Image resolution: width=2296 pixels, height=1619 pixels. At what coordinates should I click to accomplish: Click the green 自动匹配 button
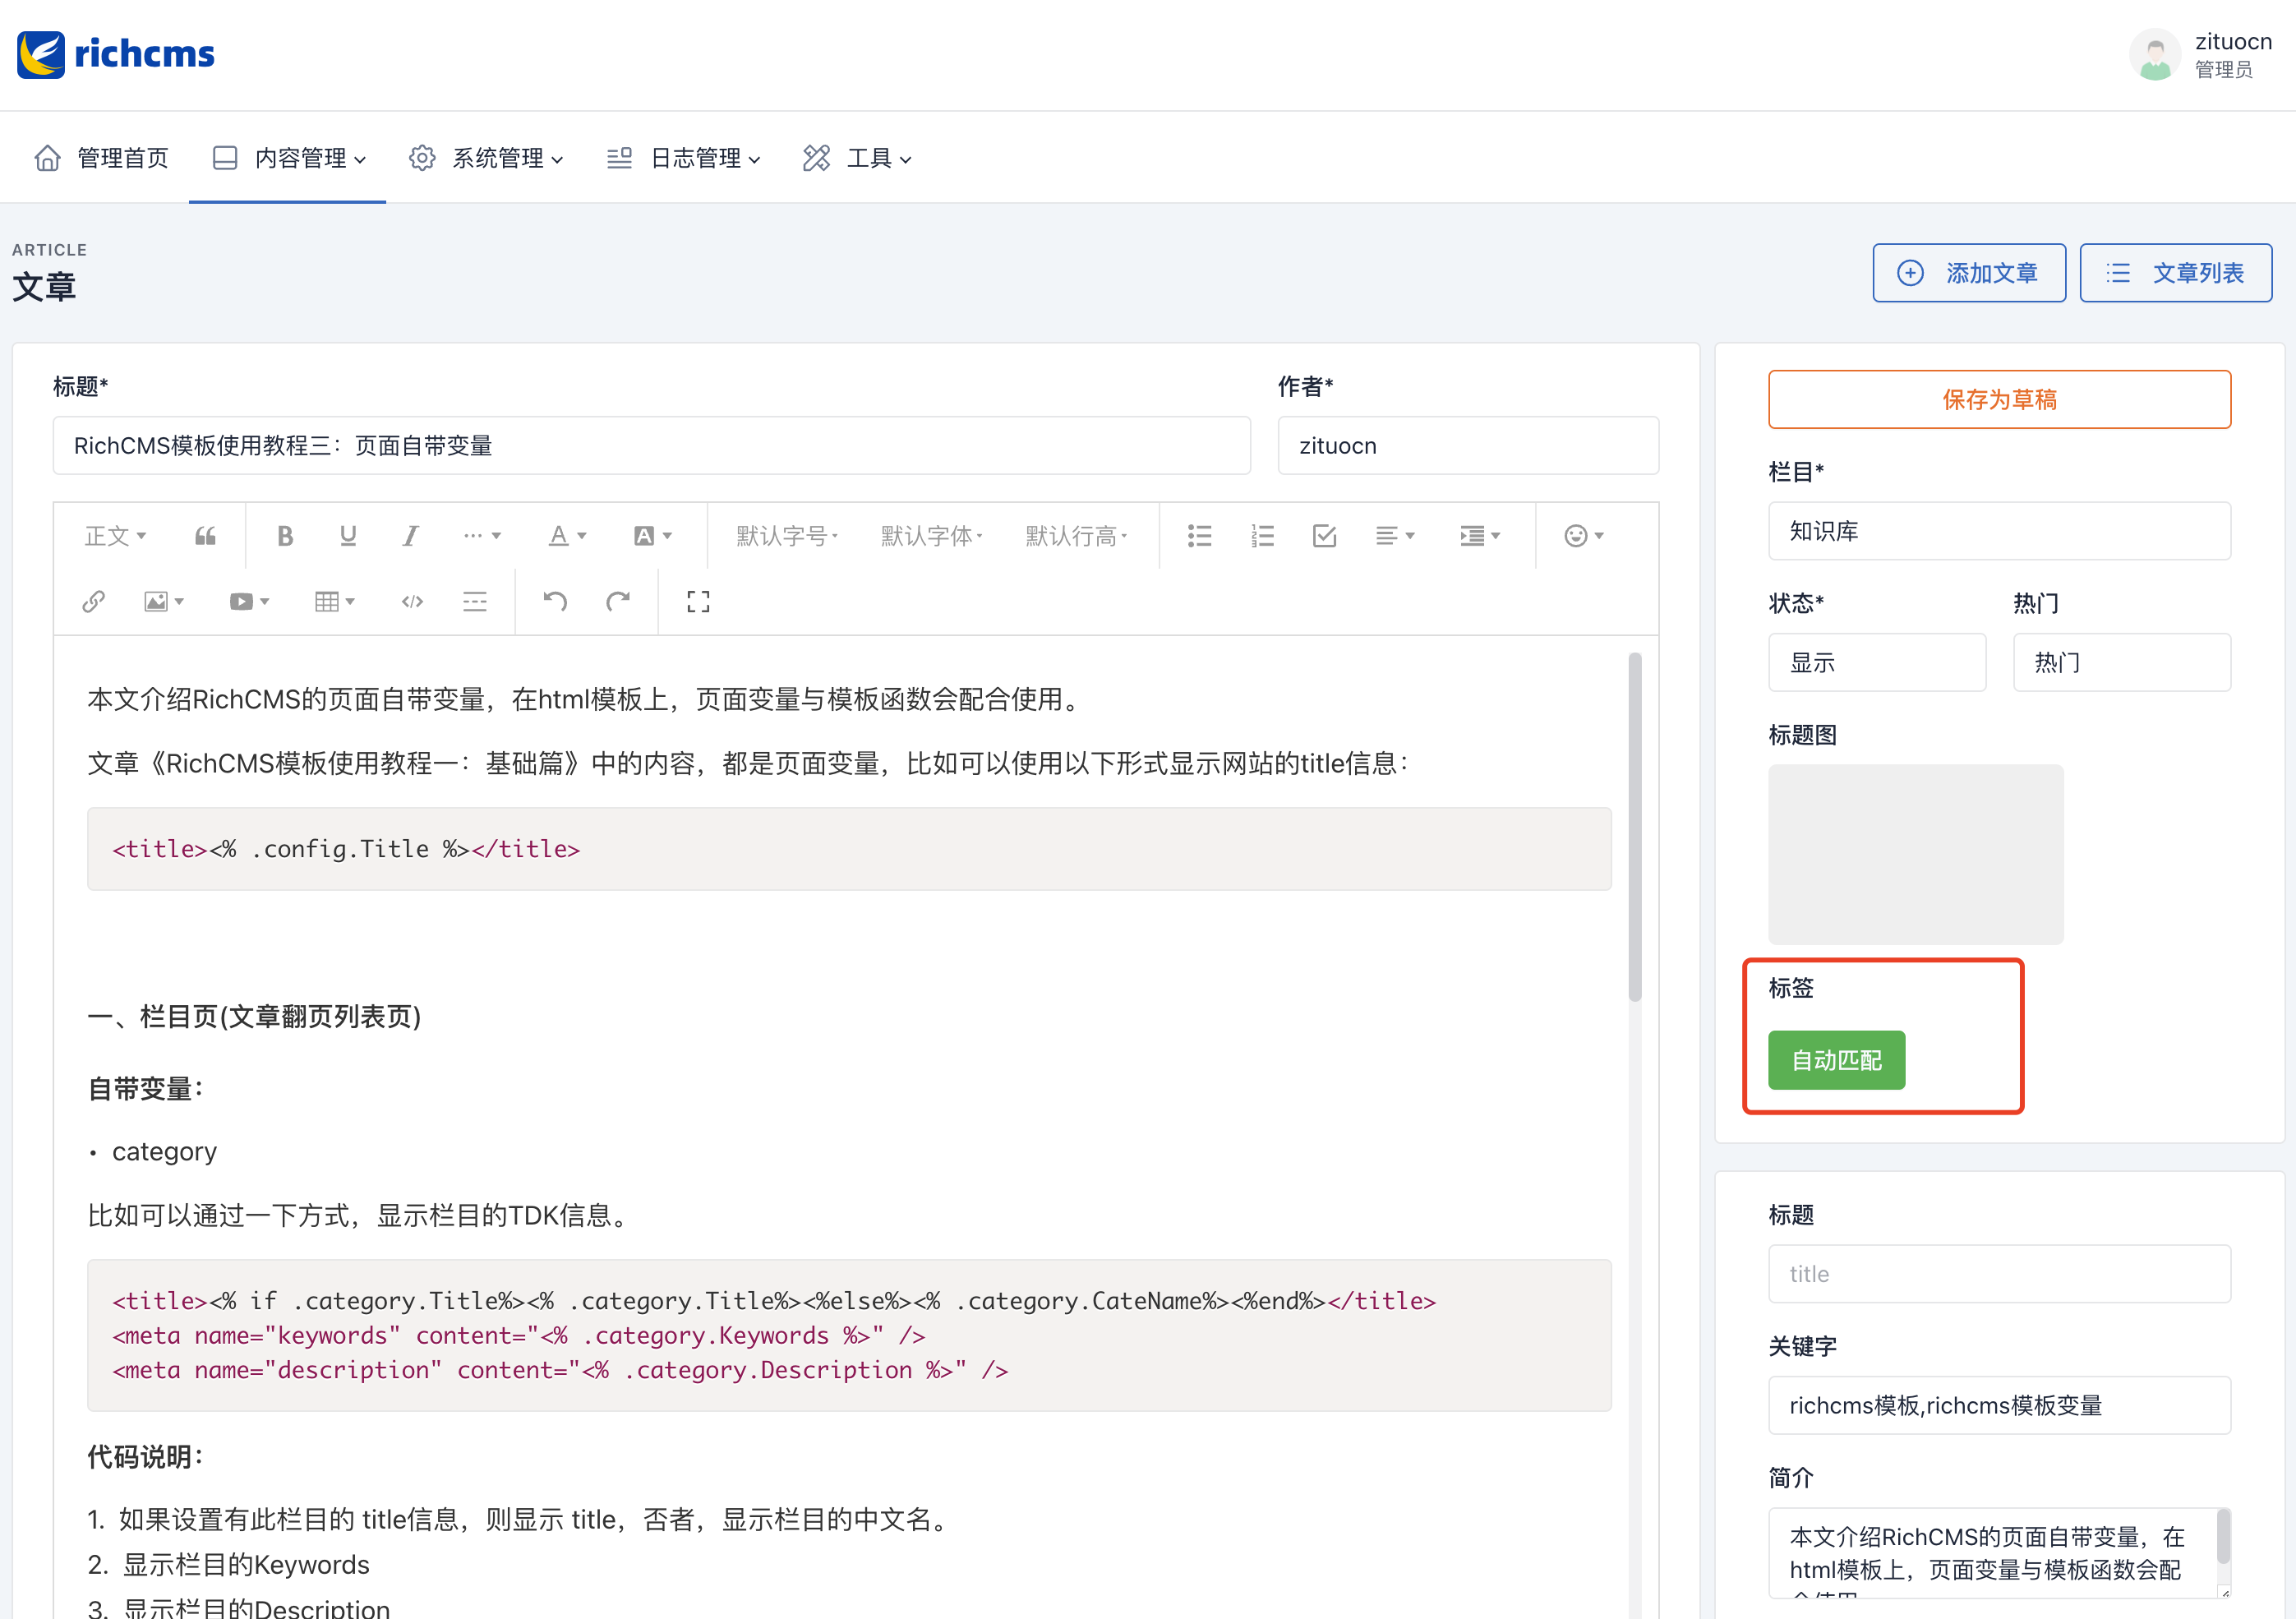(x=1836, y=1060)
